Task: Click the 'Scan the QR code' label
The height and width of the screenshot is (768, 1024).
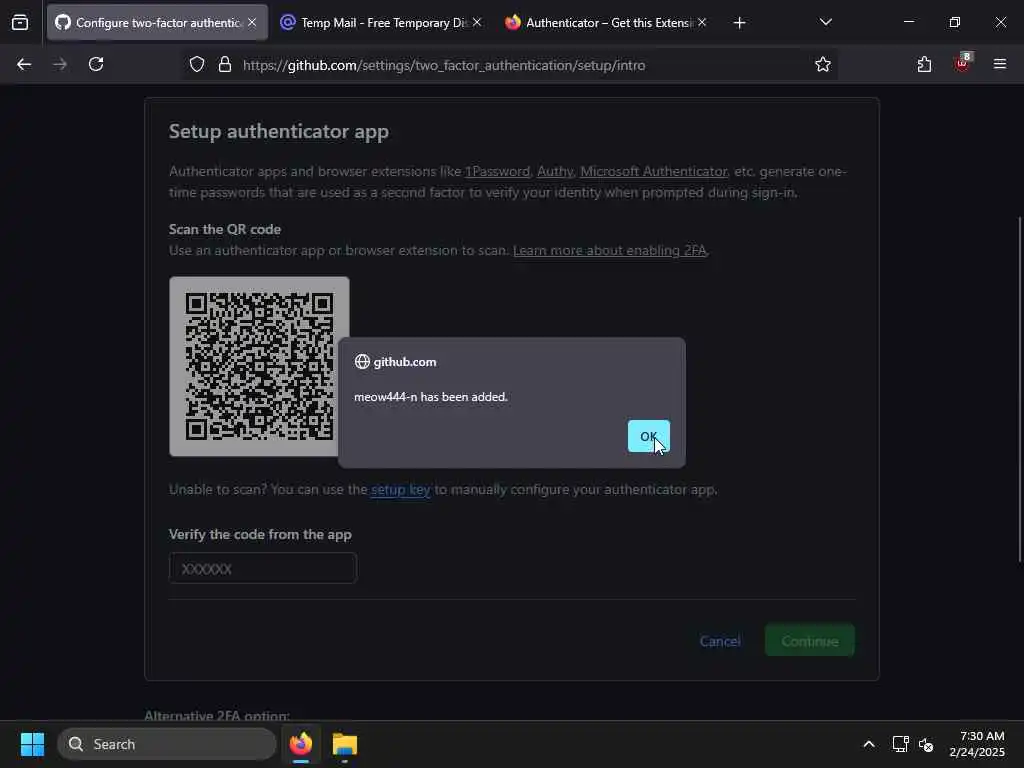Action: pos(225,229)
